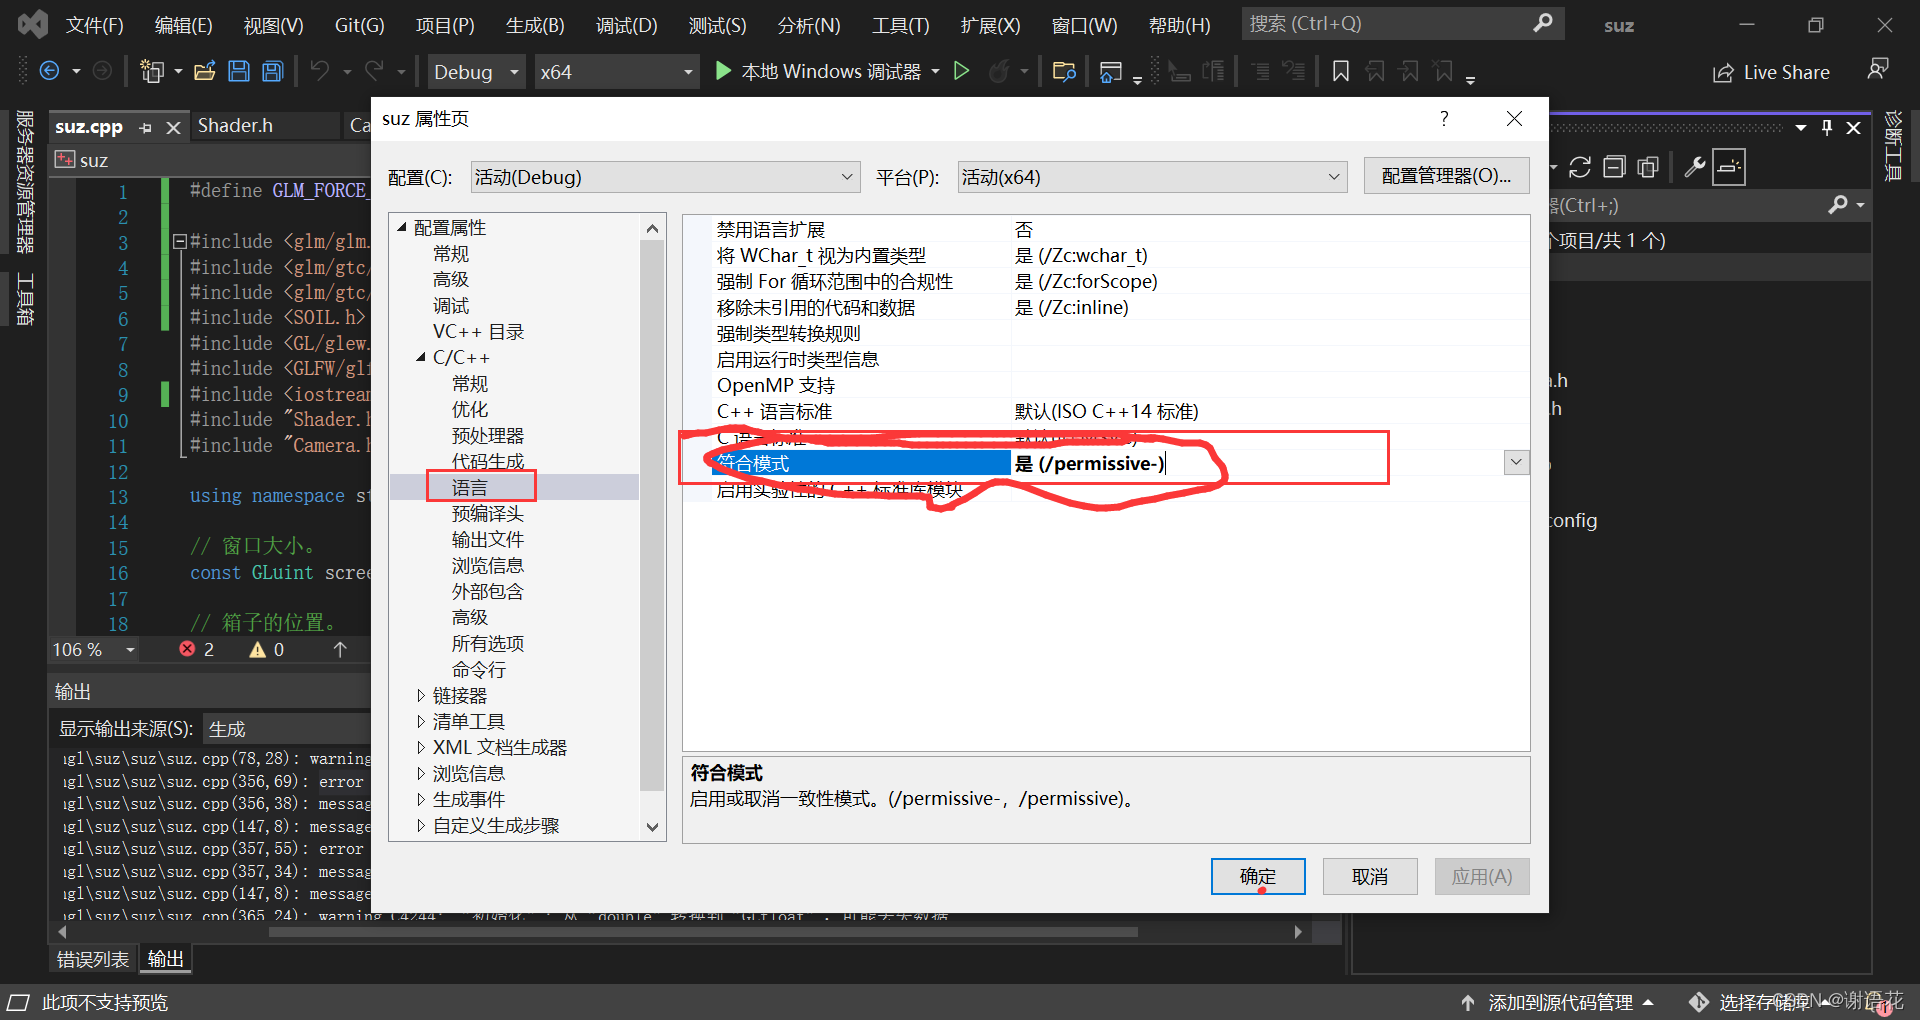1920x1020 pixels.
Task: Start debugging with the green play icon
Action: click(x=722, y=71)
